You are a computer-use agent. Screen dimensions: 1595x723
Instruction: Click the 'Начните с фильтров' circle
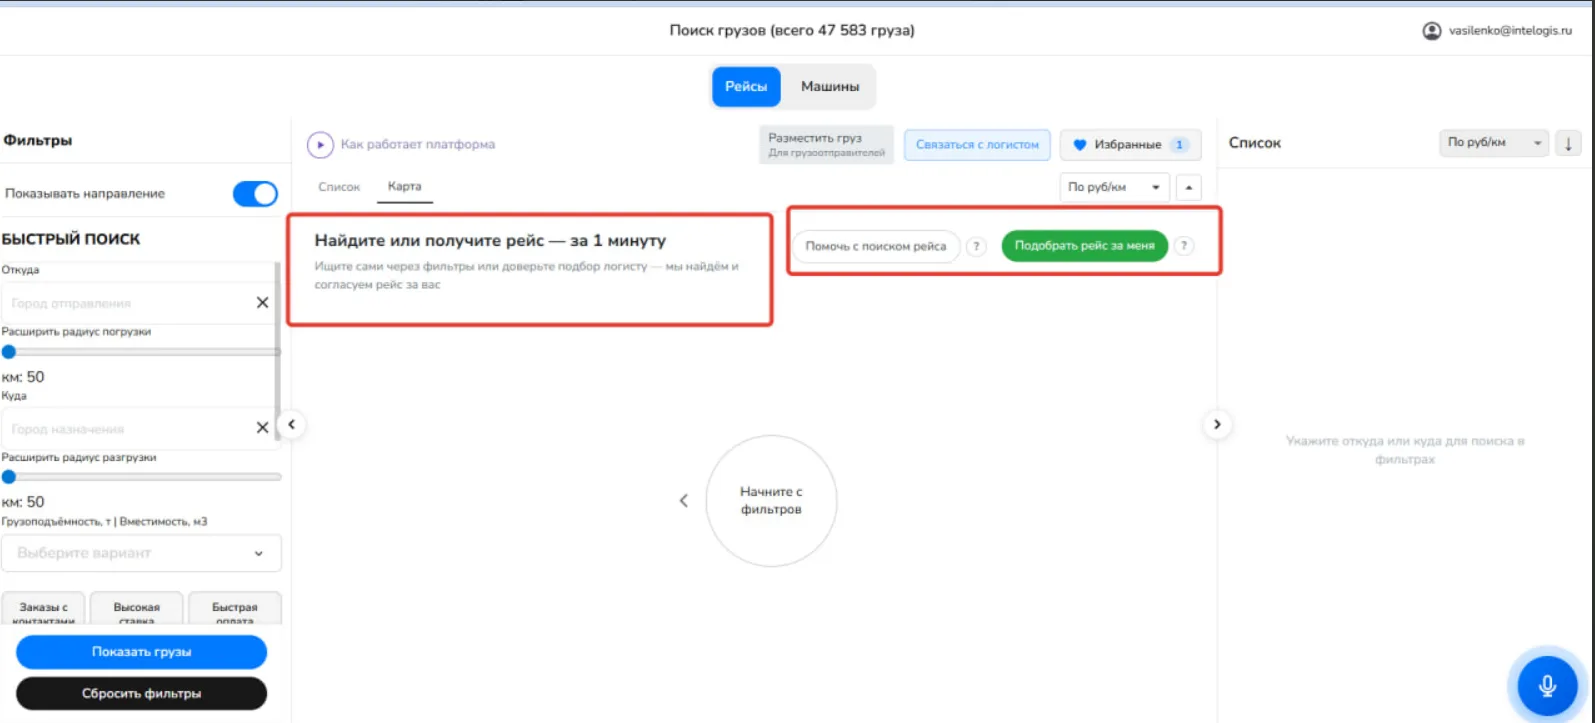point(771,501)
